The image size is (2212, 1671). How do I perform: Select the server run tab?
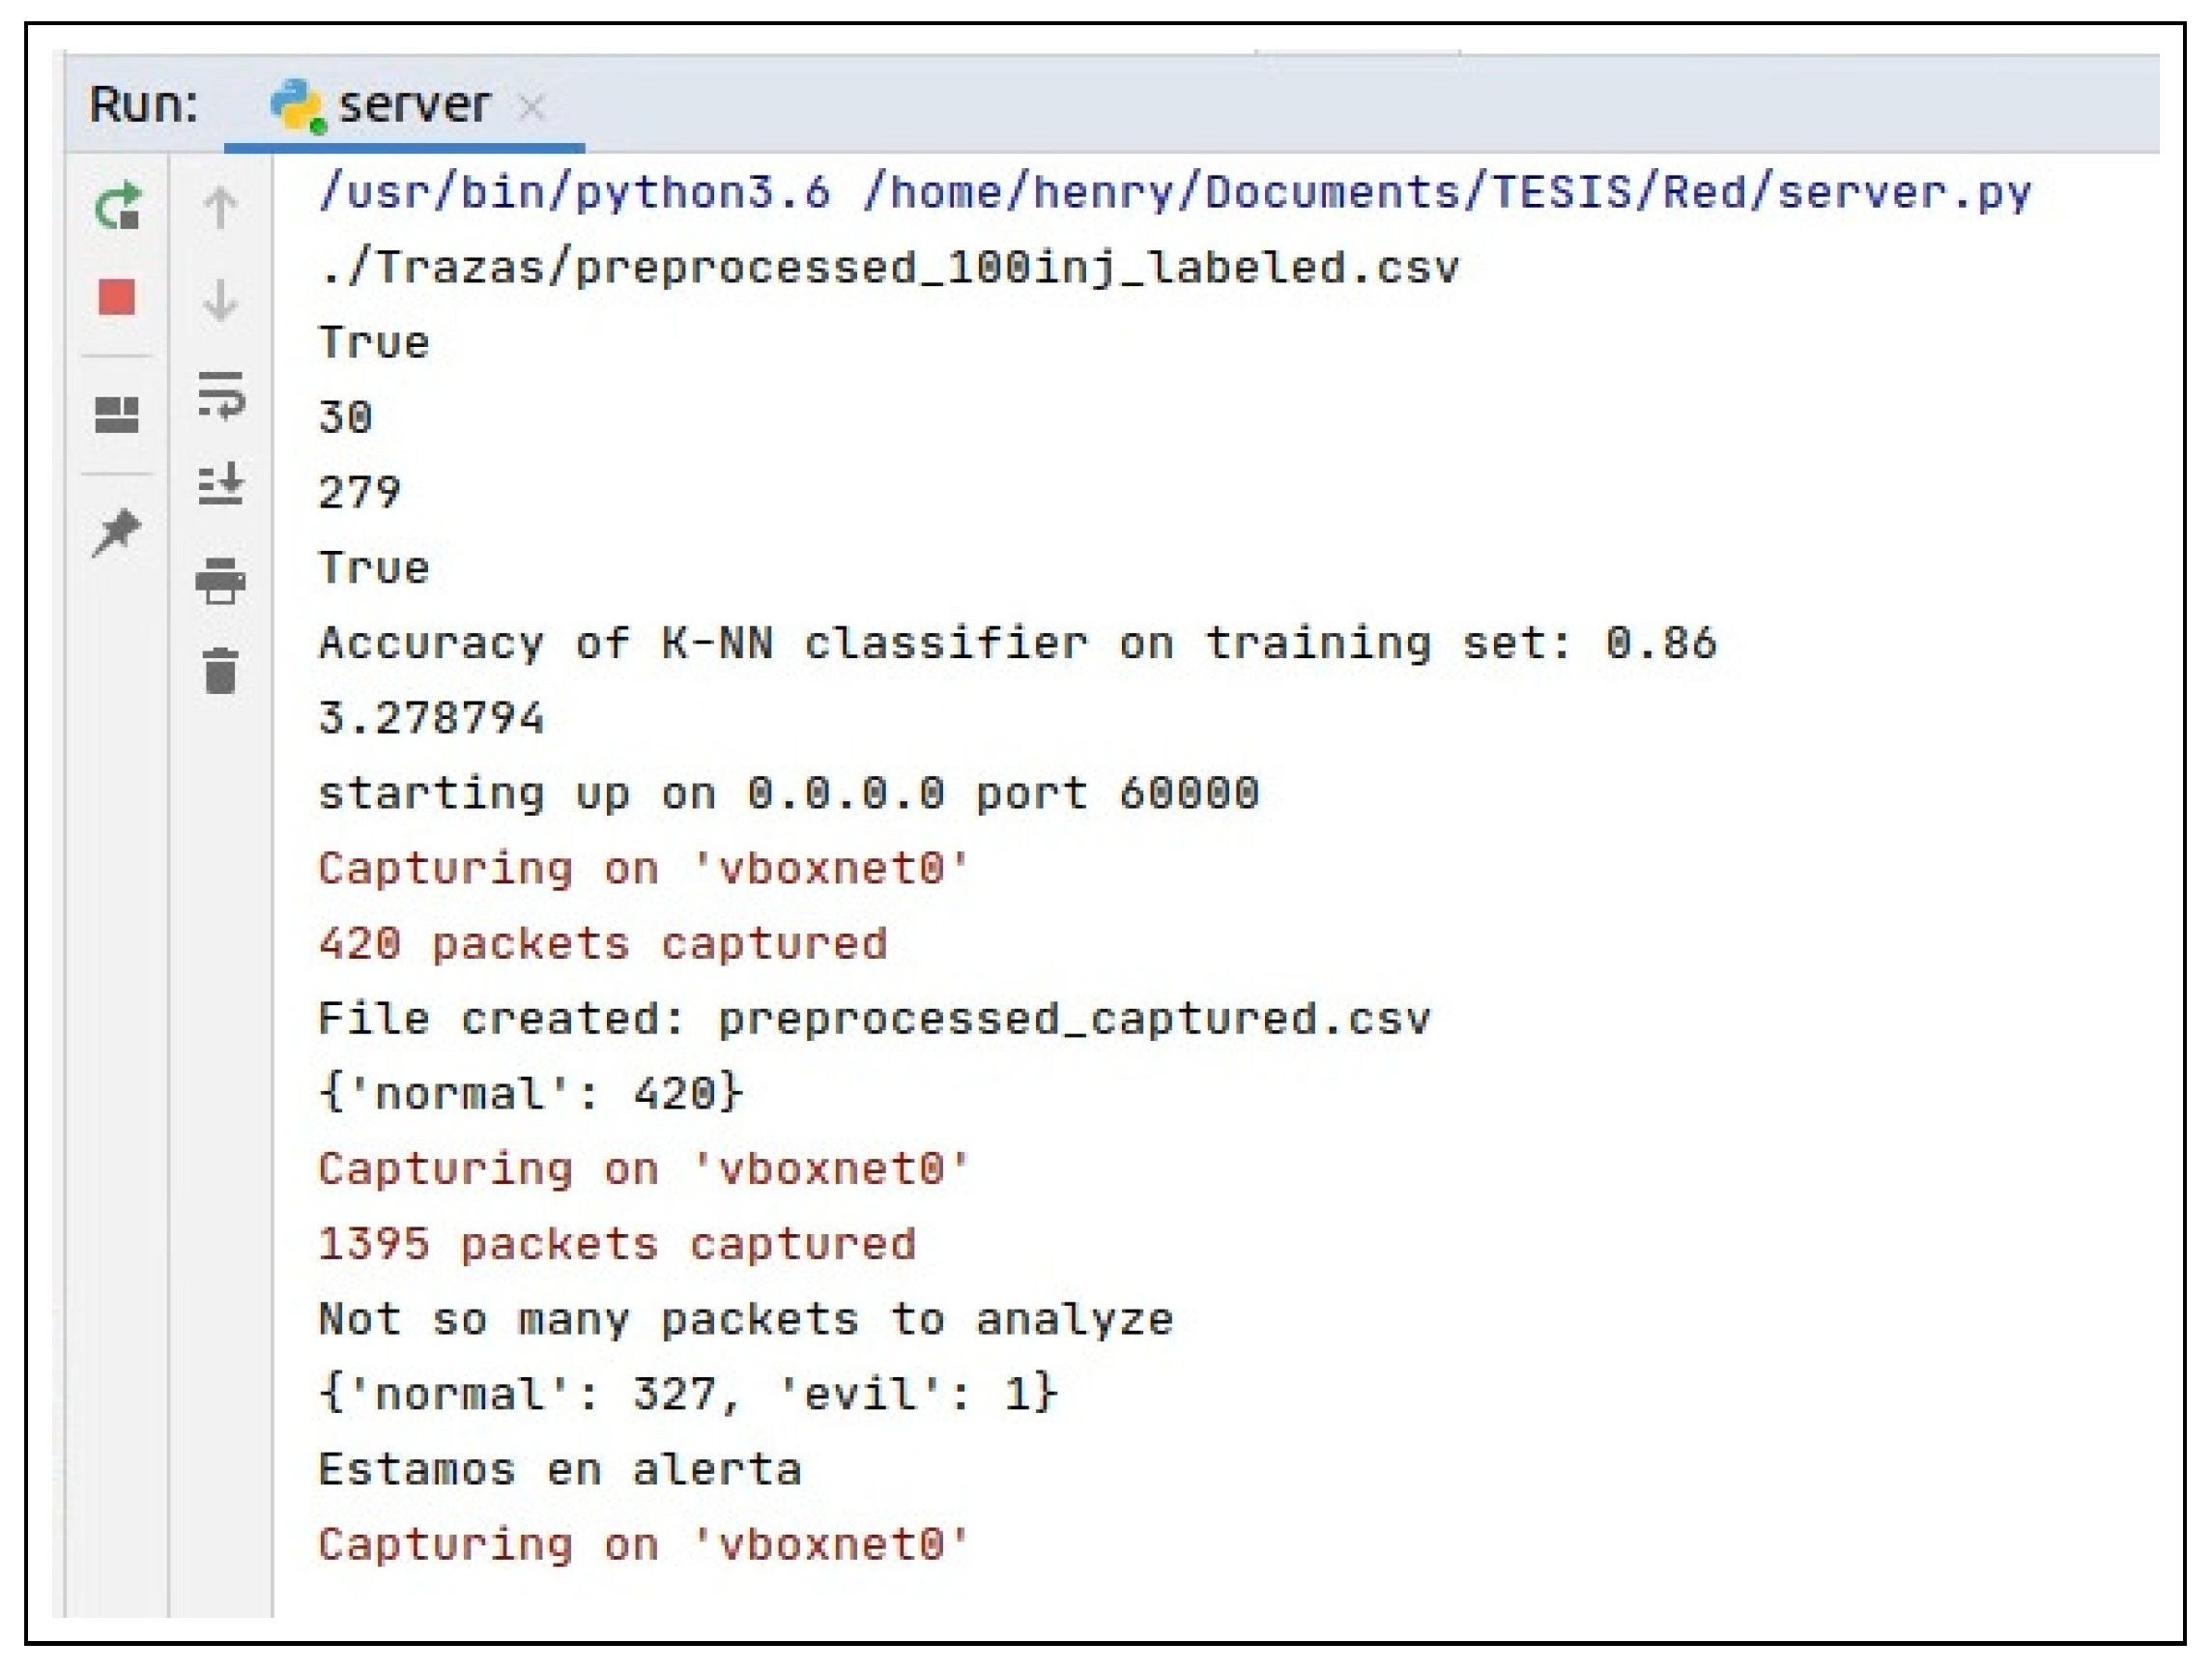click(x=412, y=105)
